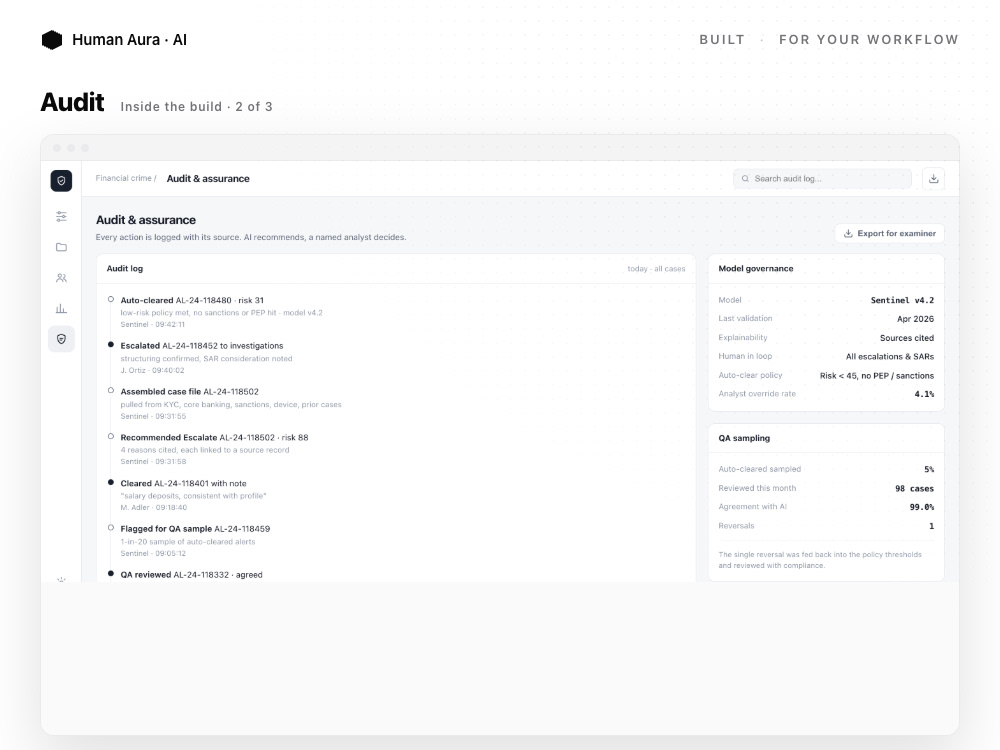Click 'FOR YOUR WORKFLOW' header text
This screenshot has height=750, width=1000.
[x=869, y=40]
